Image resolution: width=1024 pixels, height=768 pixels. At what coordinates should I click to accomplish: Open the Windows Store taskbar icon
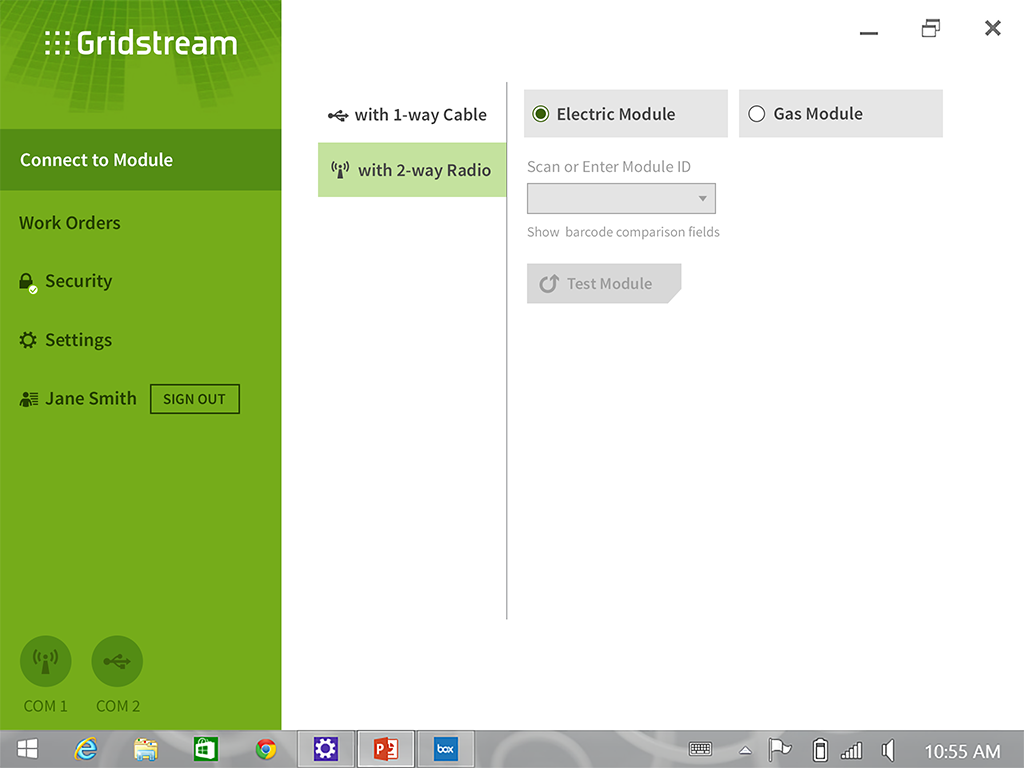(206, 749)
